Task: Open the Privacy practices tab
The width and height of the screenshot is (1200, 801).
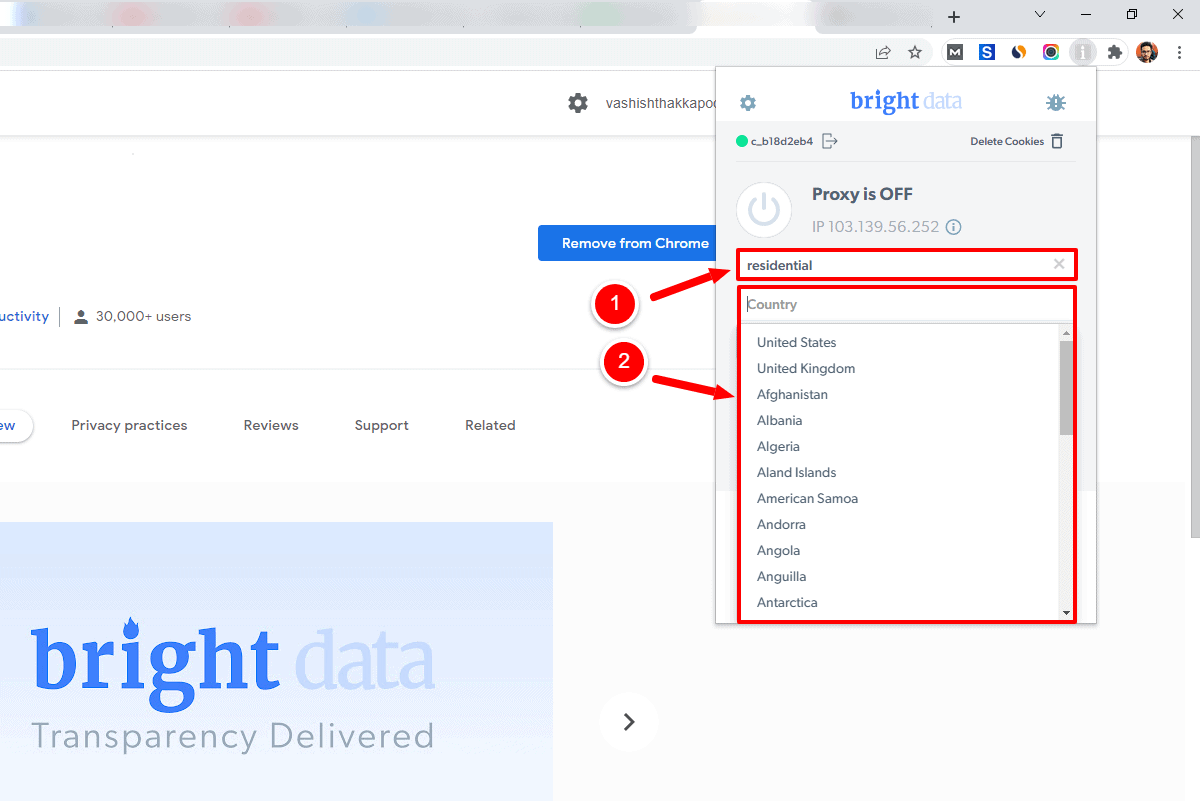Action: click(129, 425)
